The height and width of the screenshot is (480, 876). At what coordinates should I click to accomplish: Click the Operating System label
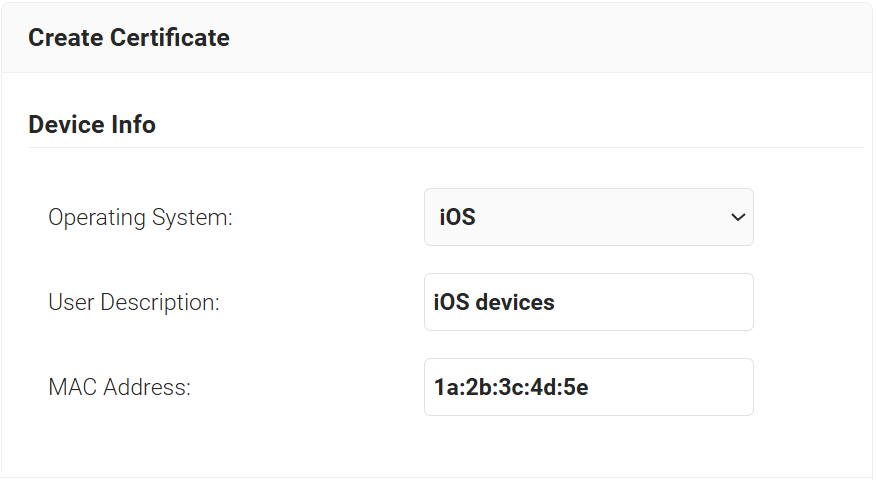tap(140, 217)
